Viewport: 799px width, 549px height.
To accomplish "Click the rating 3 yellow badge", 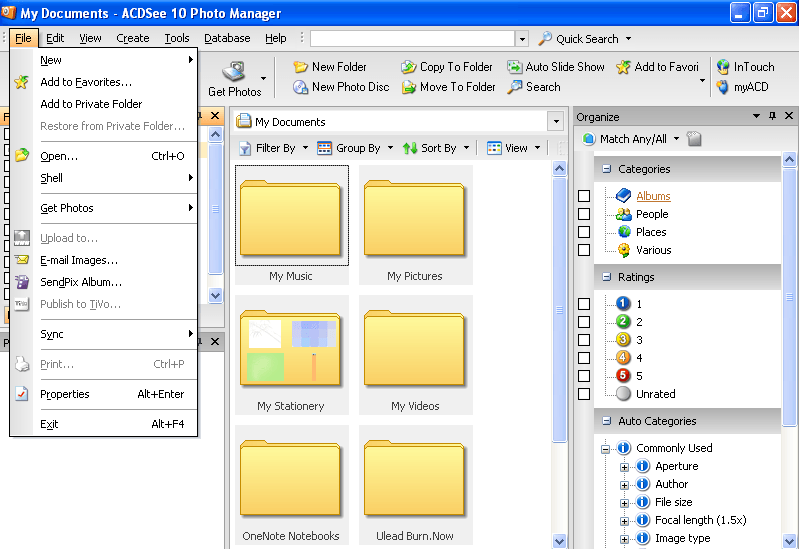I will click(623, 339).
